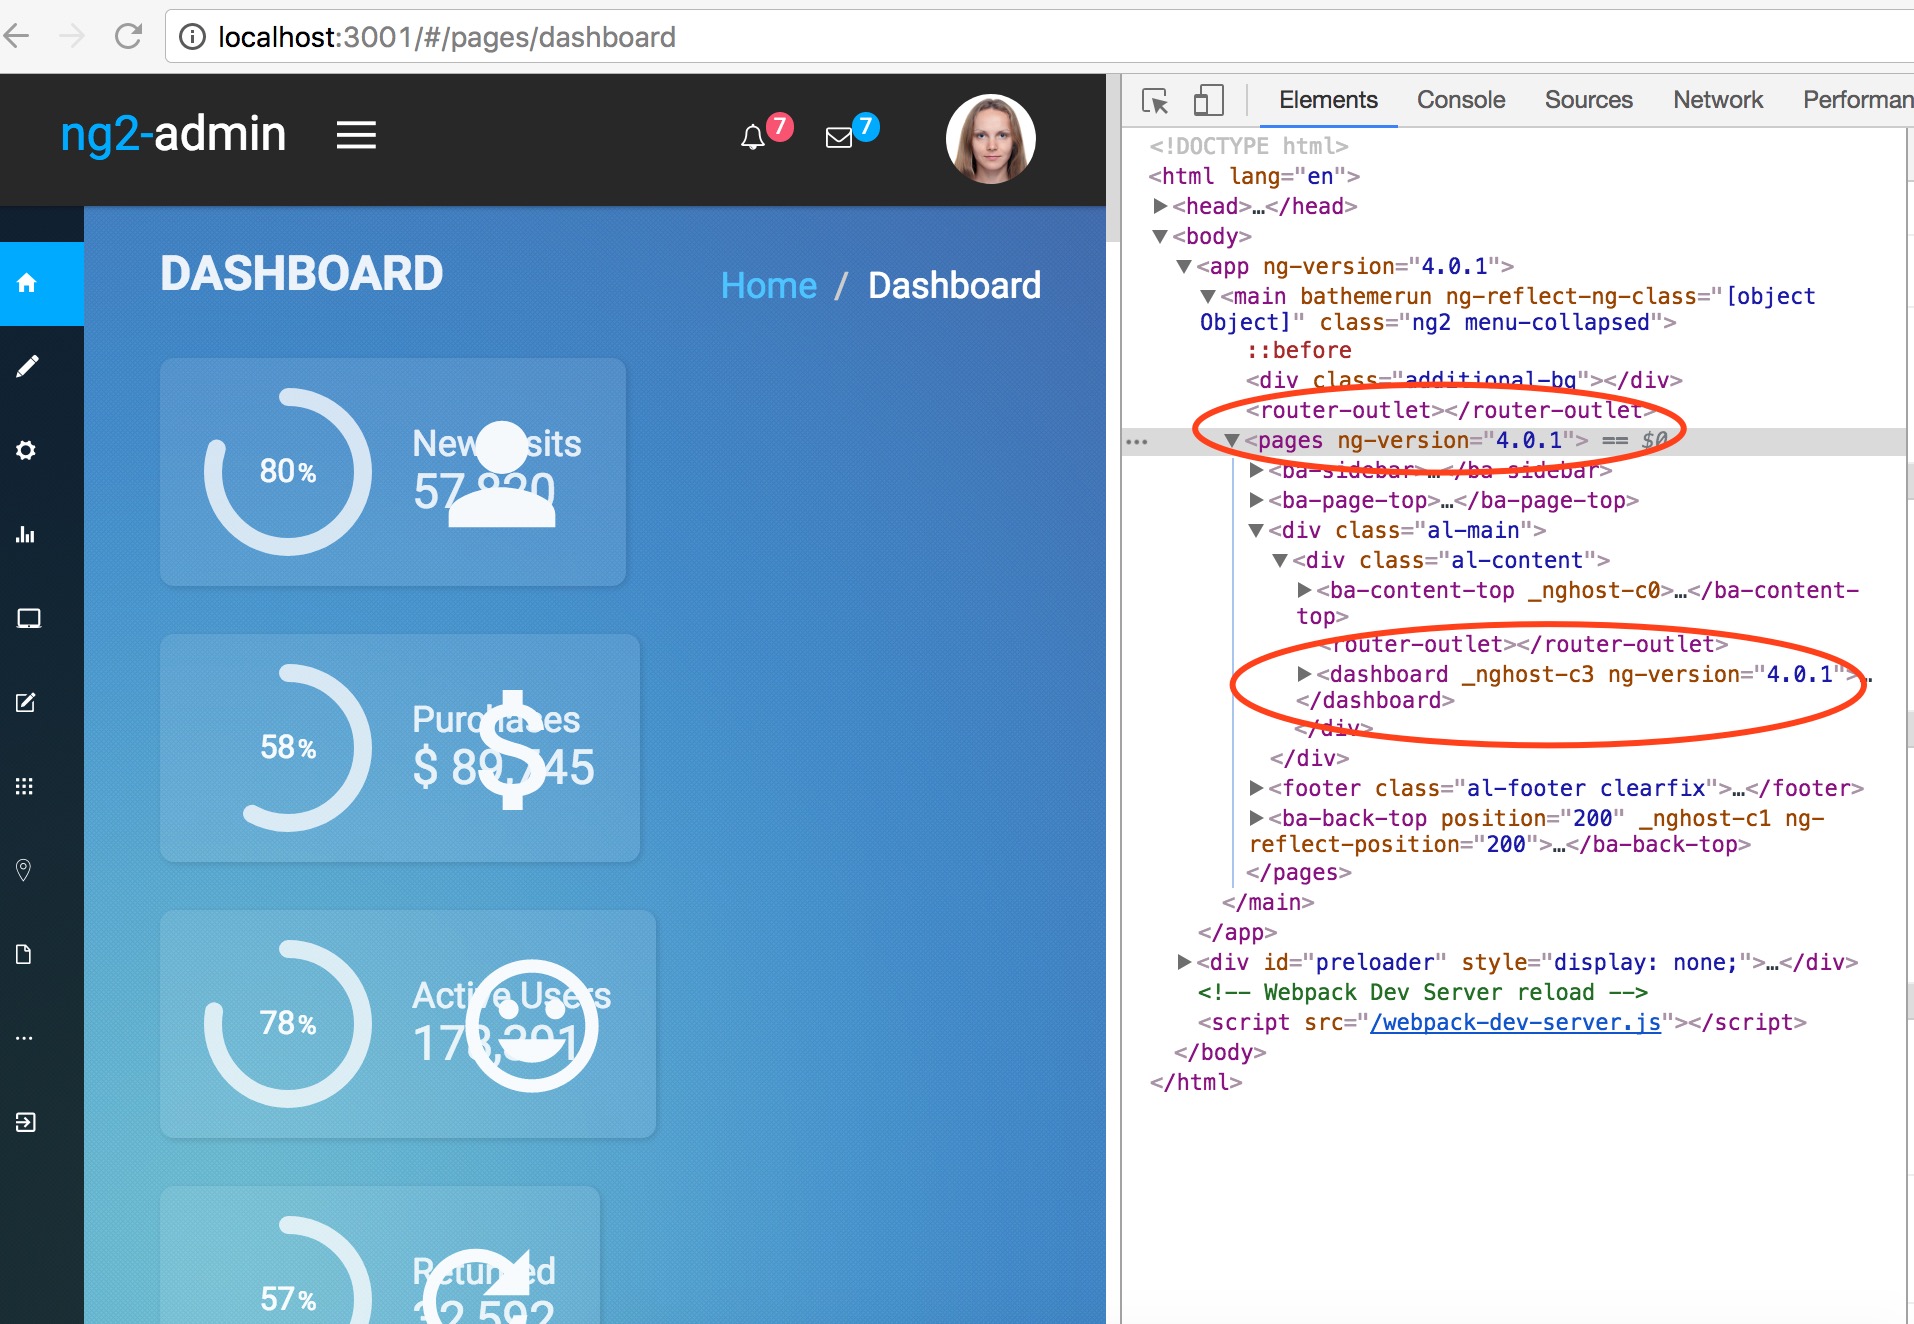
Task: Click the user profile avatar
Action: click(x=990, y=139)
